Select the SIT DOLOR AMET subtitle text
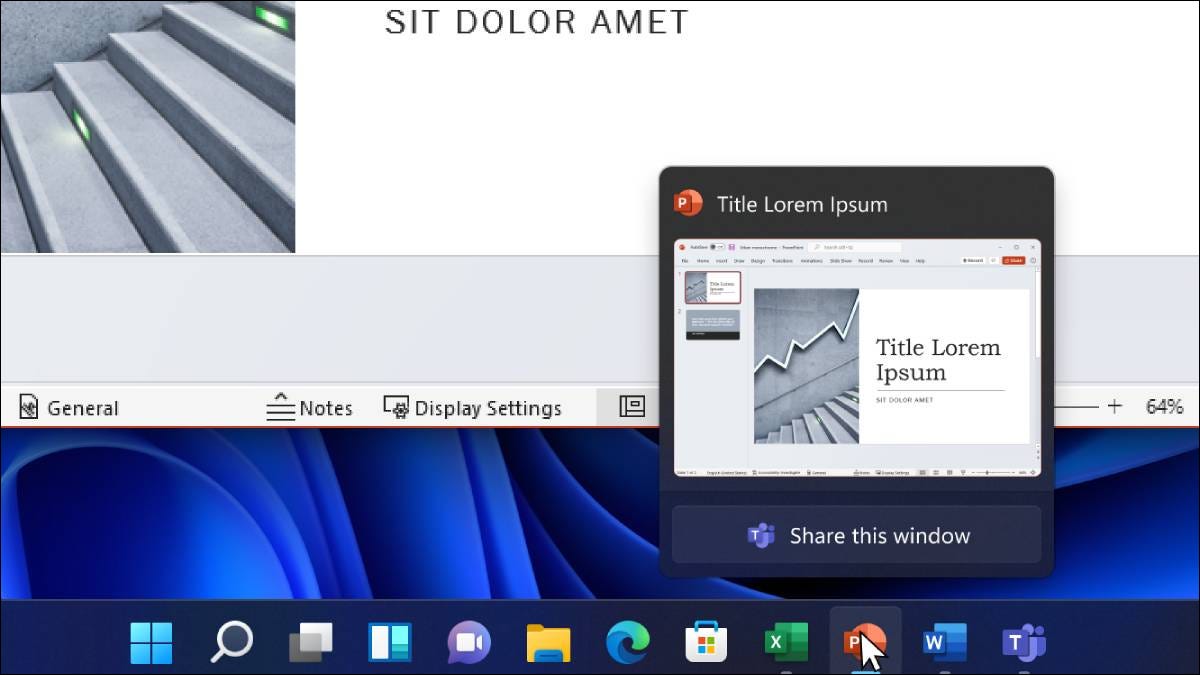The image size is (1200, 675). (537, 23)
